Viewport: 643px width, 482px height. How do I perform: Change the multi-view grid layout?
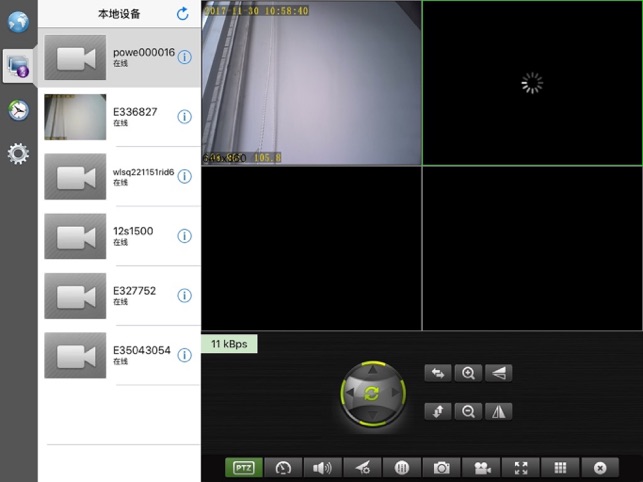pyautogui.click(x=561, y=468)
